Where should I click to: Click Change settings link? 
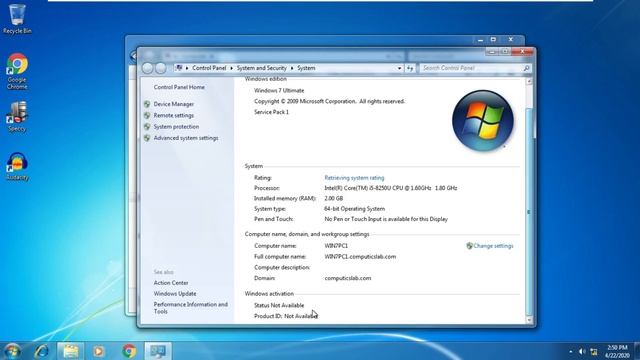click(x=493, y=246)
